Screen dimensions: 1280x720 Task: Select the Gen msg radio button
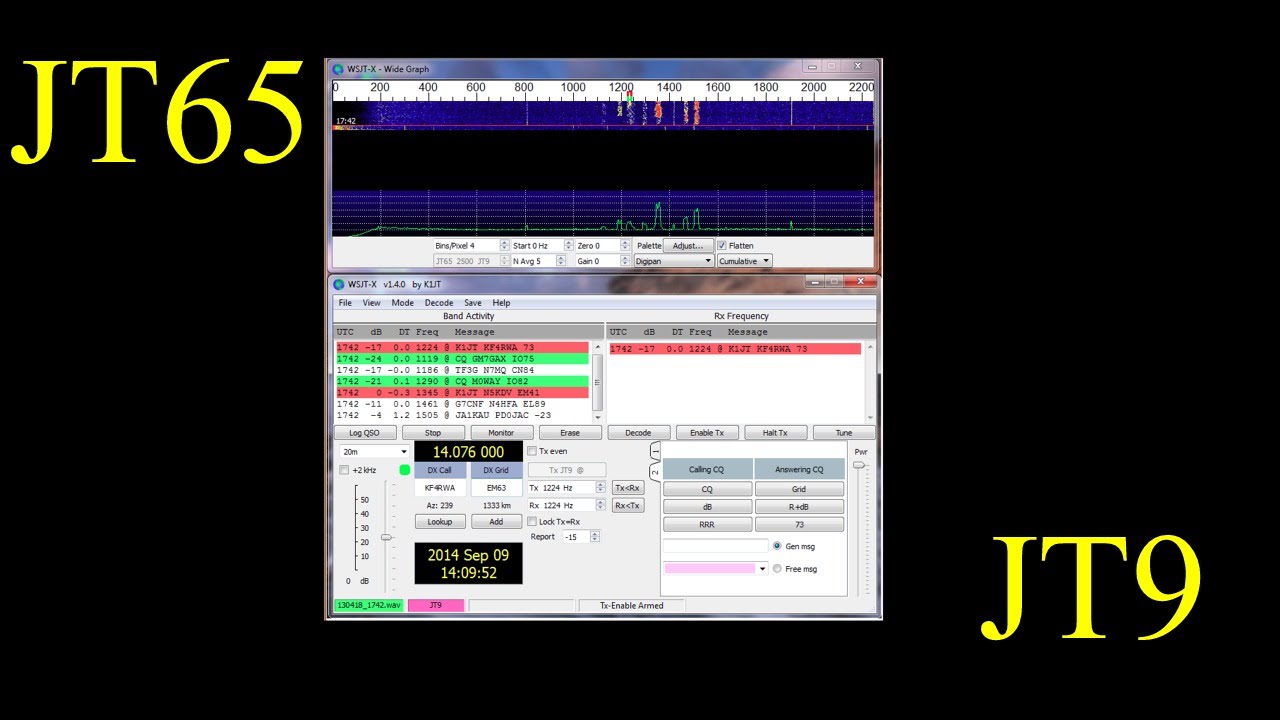777,546
